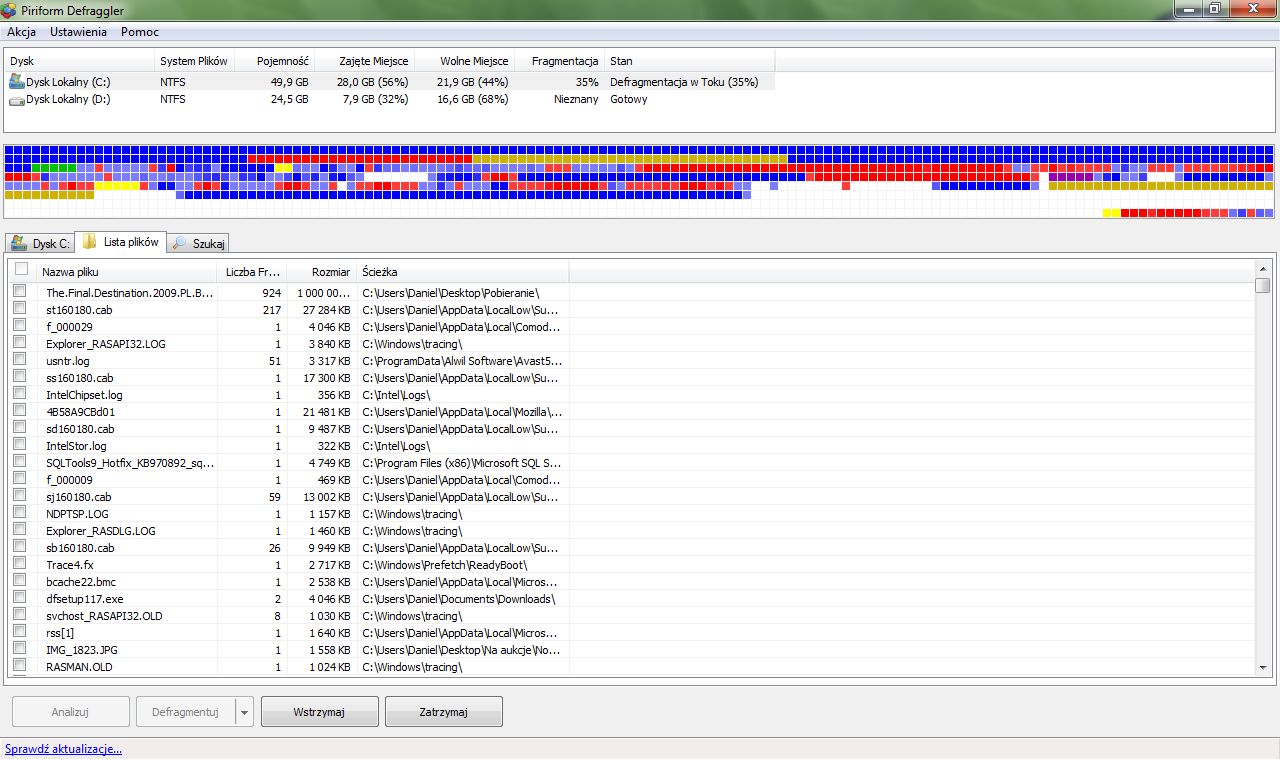Click file list scrollbar up arrow
The height and width of the screenshot is (760, 1280).
pyautogui.click(x=1262, y=268)
